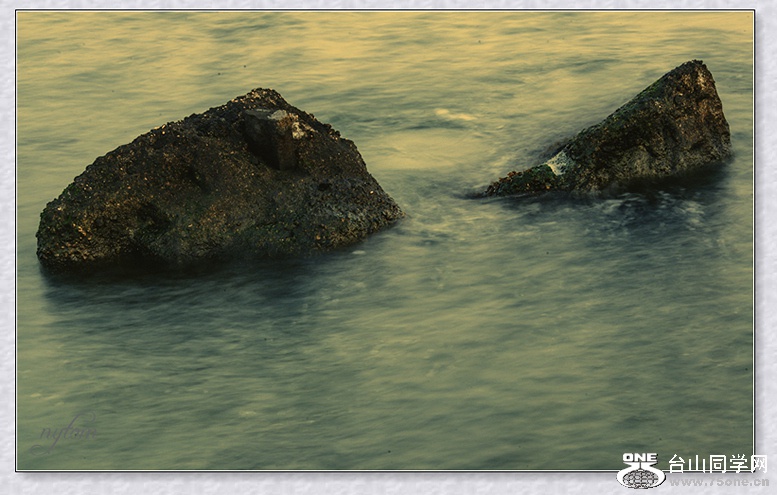777x495 pixels.
Task: Open the www.75one.cn URL watermark
Action: pos(718,482)
